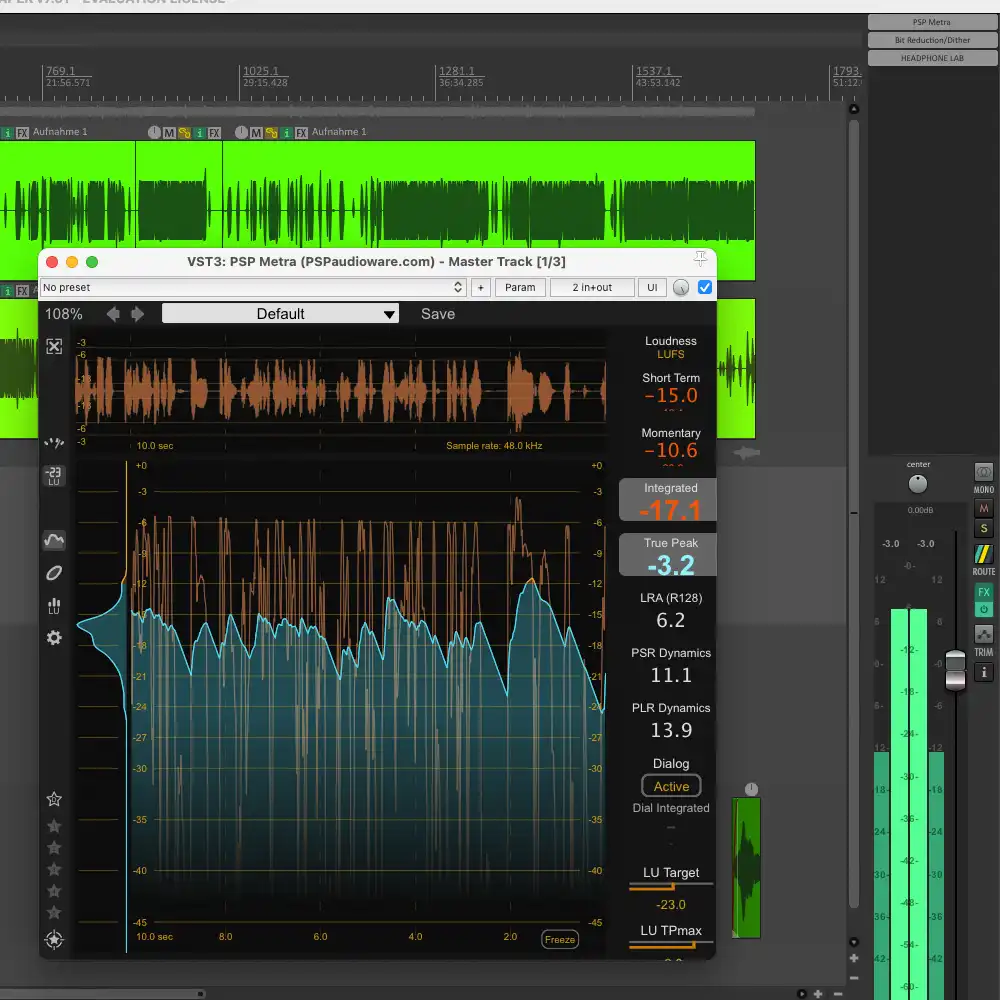Select Bit Reduction/Dither in master FX list
The height and width of the screenshot is (1000, 1000).
[932, 40]
